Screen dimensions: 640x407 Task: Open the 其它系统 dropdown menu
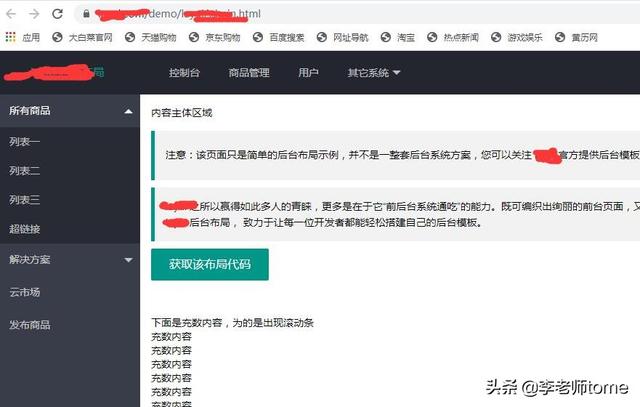click(373, 73)
